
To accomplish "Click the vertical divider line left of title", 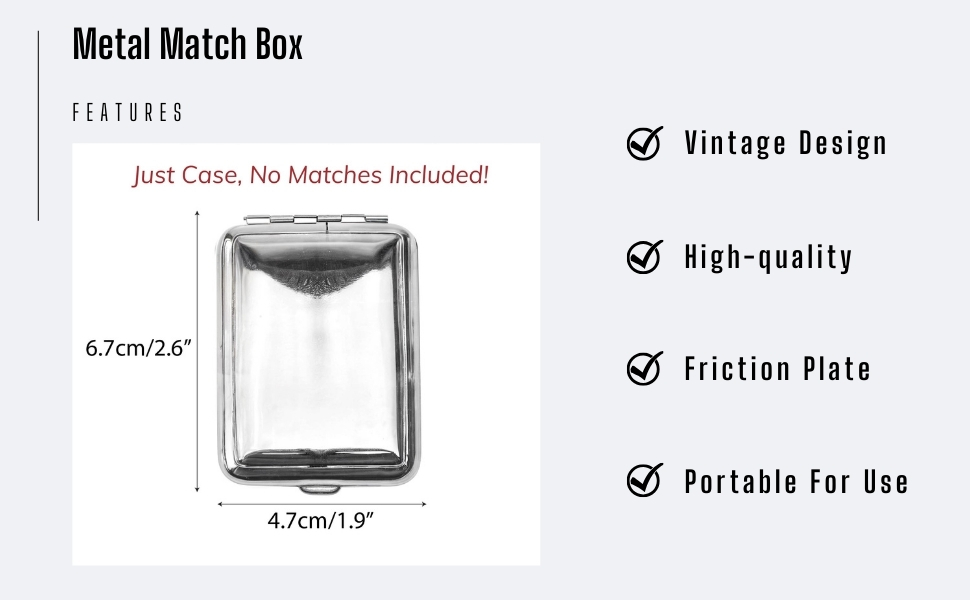I will (x=38, y=126).
